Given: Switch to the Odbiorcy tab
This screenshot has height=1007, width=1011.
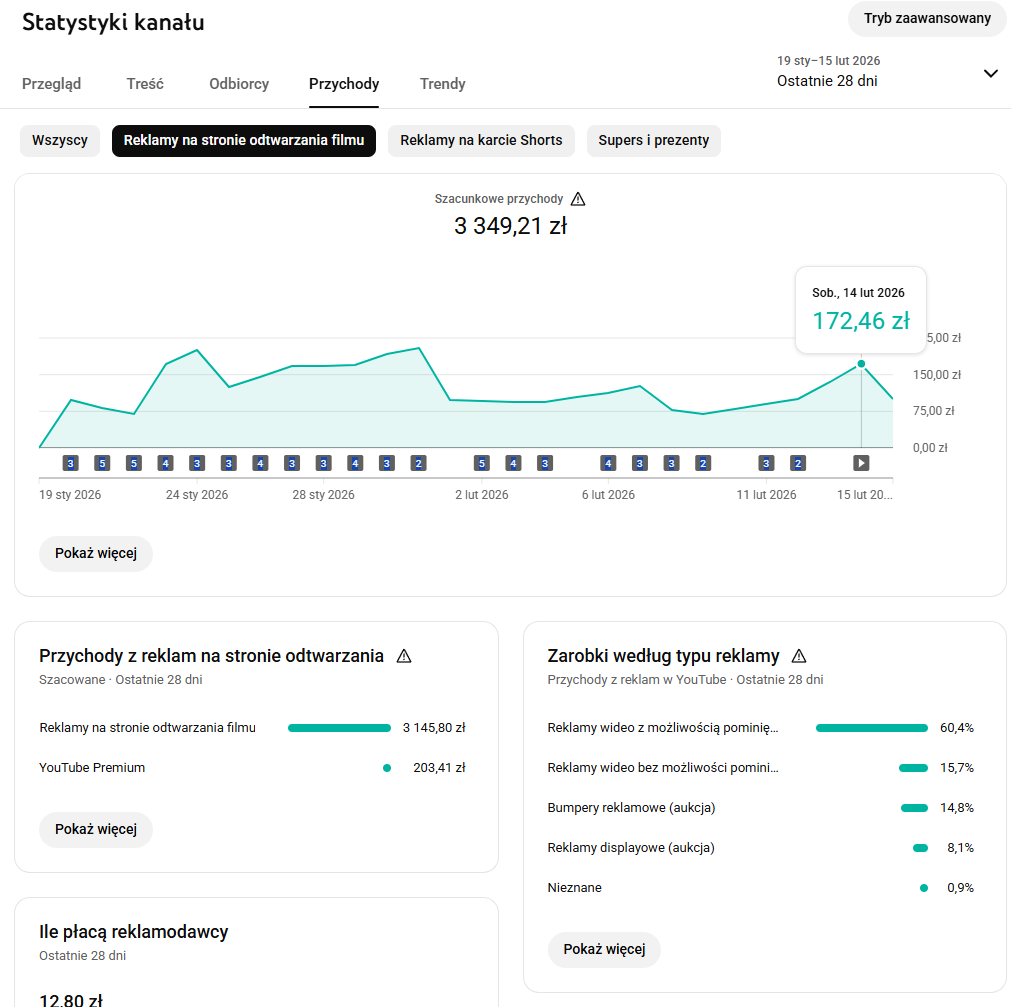Looking at the screenshot, I should 239,84.
